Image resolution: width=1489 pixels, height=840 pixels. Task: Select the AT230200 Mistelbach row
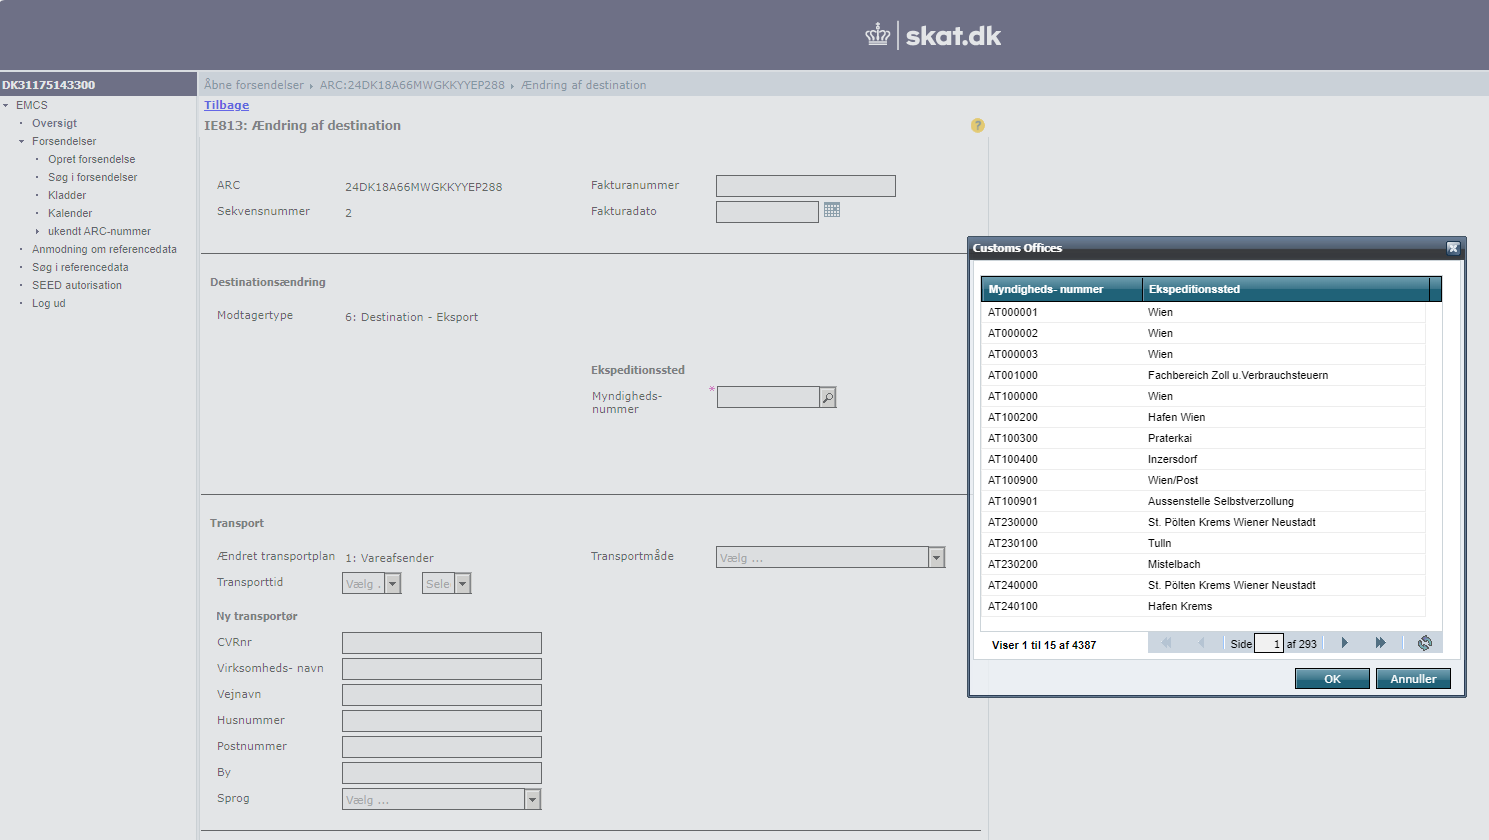click(x=1203, y=564)
